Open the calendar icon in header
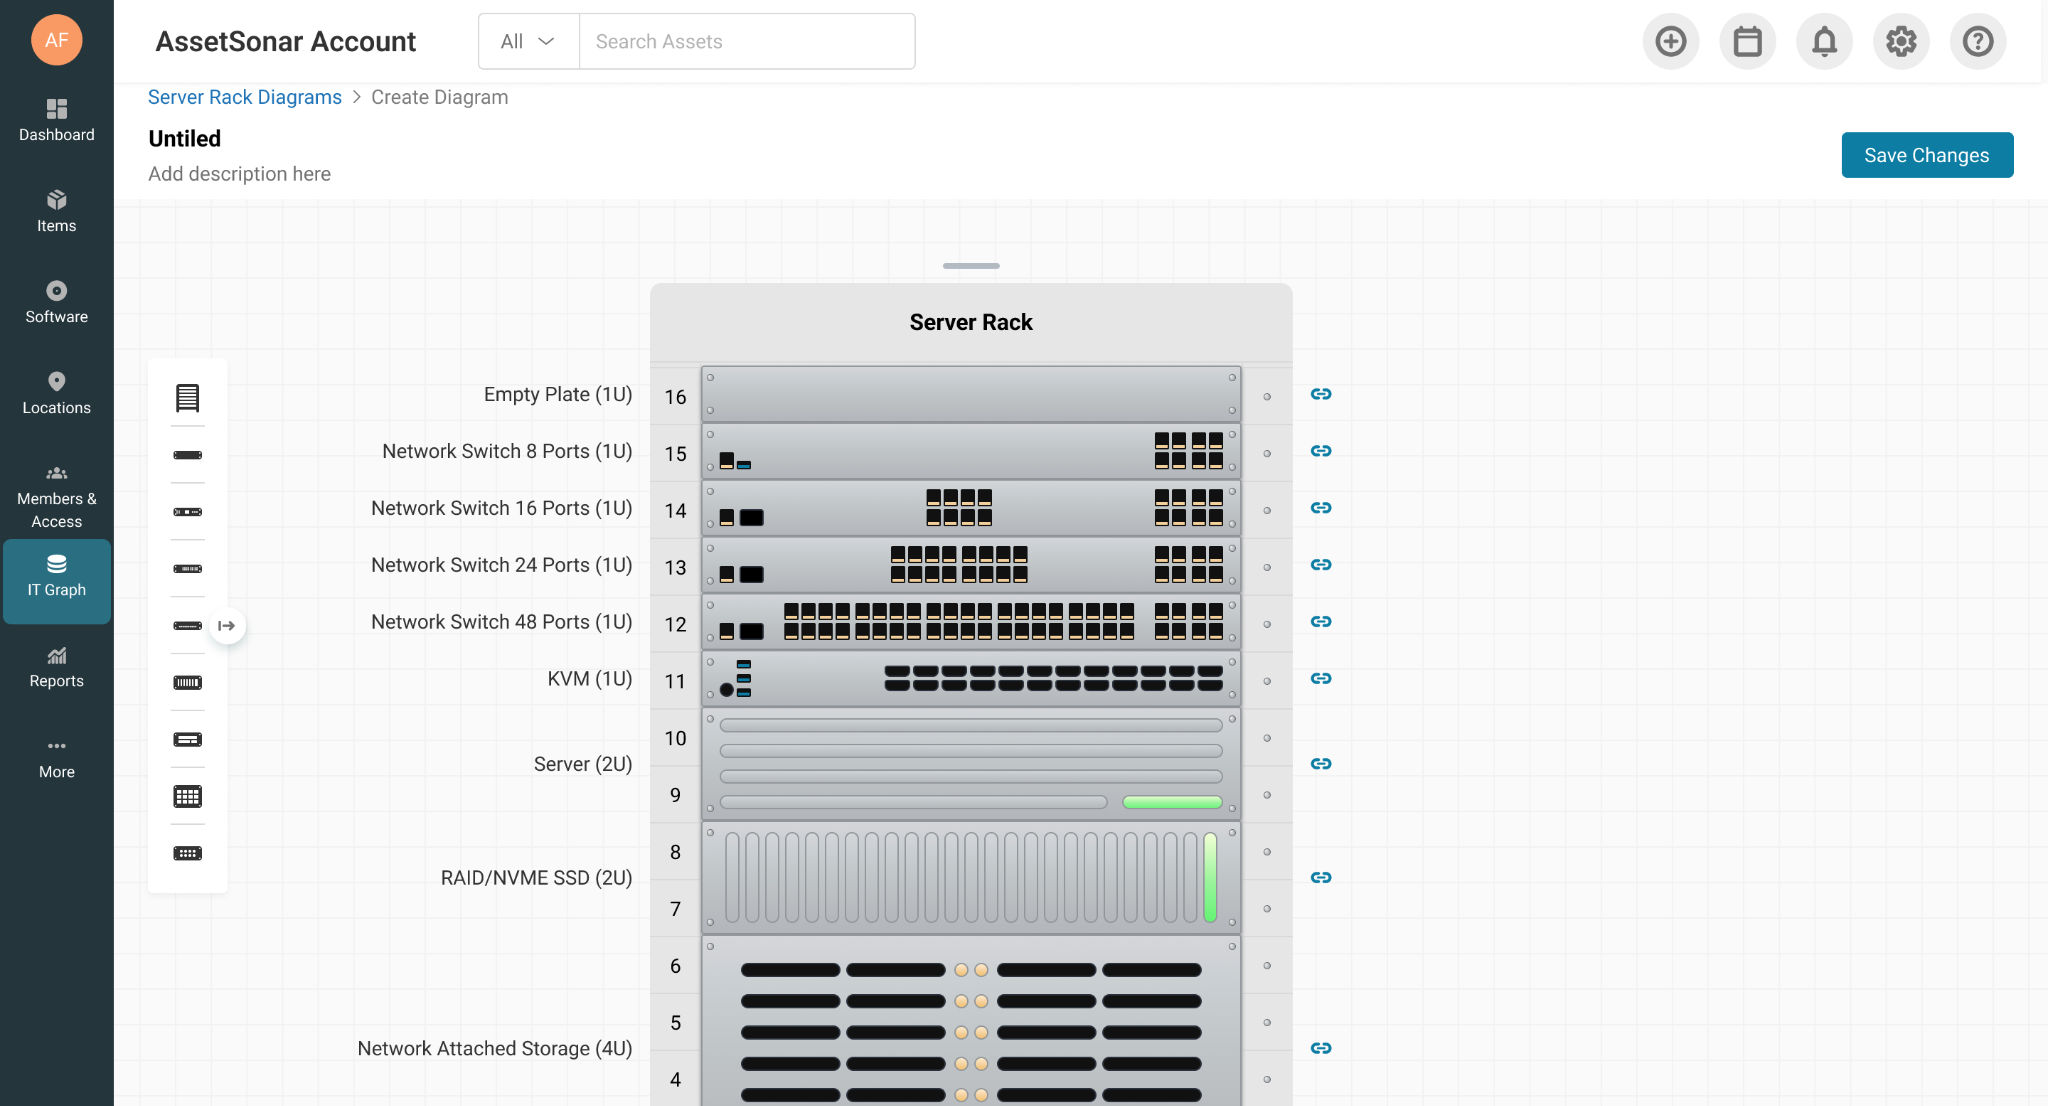Image resolution: width=2048 pixels, height=1106 pixels. pos(1748,41)
